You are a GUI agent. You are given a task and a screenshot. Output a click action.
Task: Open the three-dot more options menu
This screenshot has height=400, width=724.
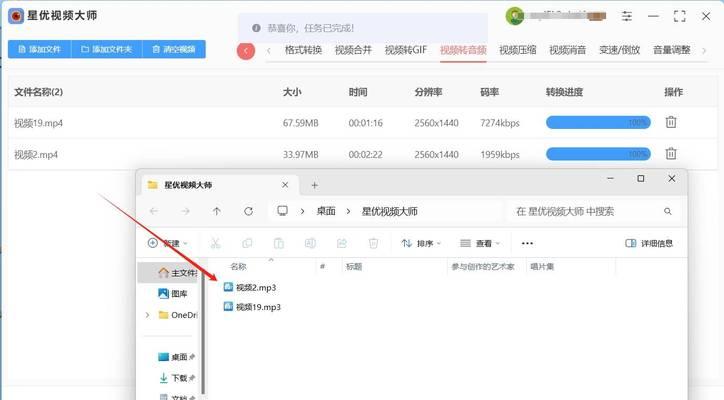[527, 243]
